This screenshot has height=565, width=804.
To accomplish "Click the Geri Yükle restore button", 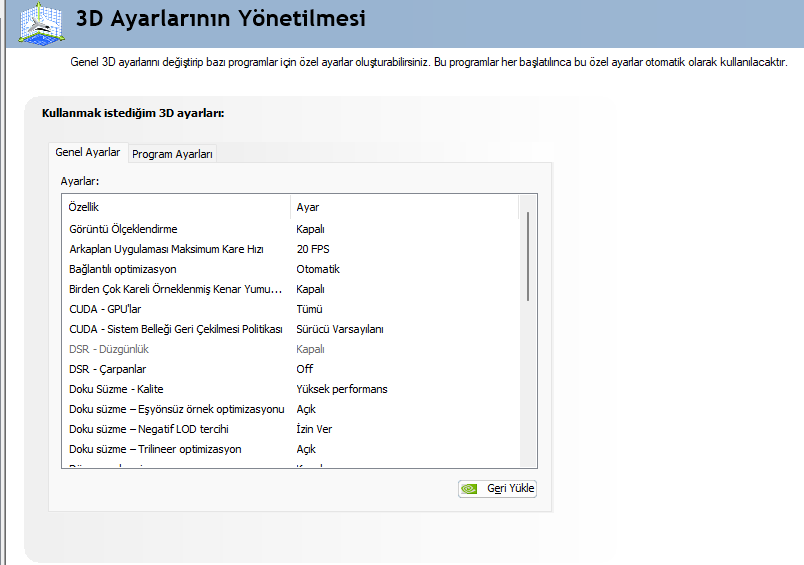I will click(497, 489).
